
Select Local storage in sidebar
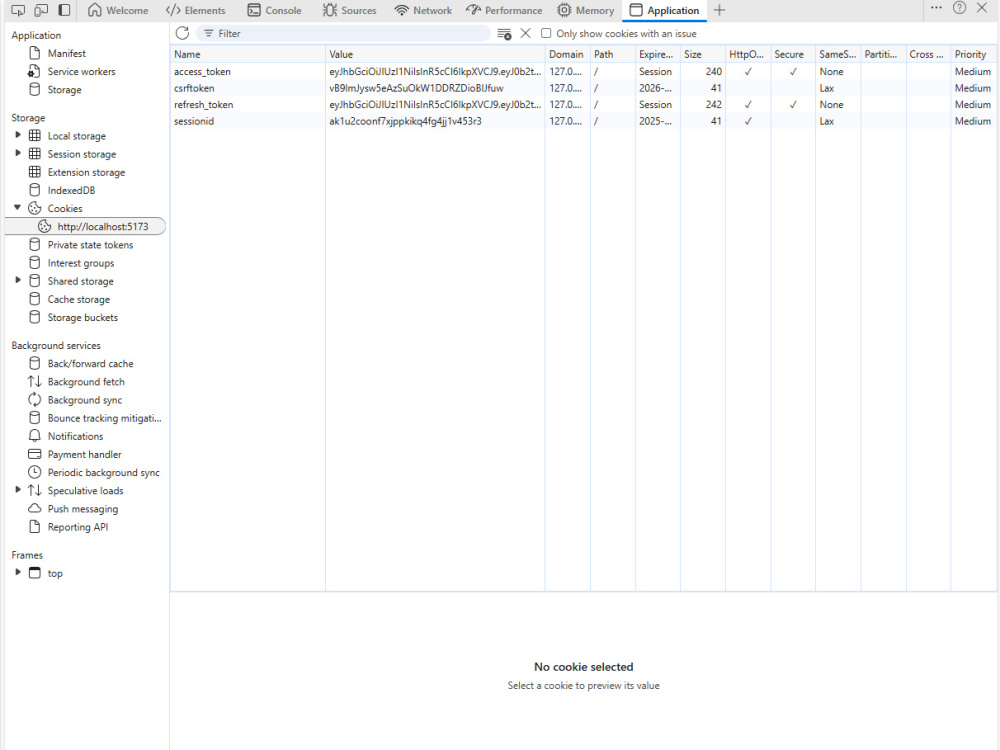tap(77, 136)
